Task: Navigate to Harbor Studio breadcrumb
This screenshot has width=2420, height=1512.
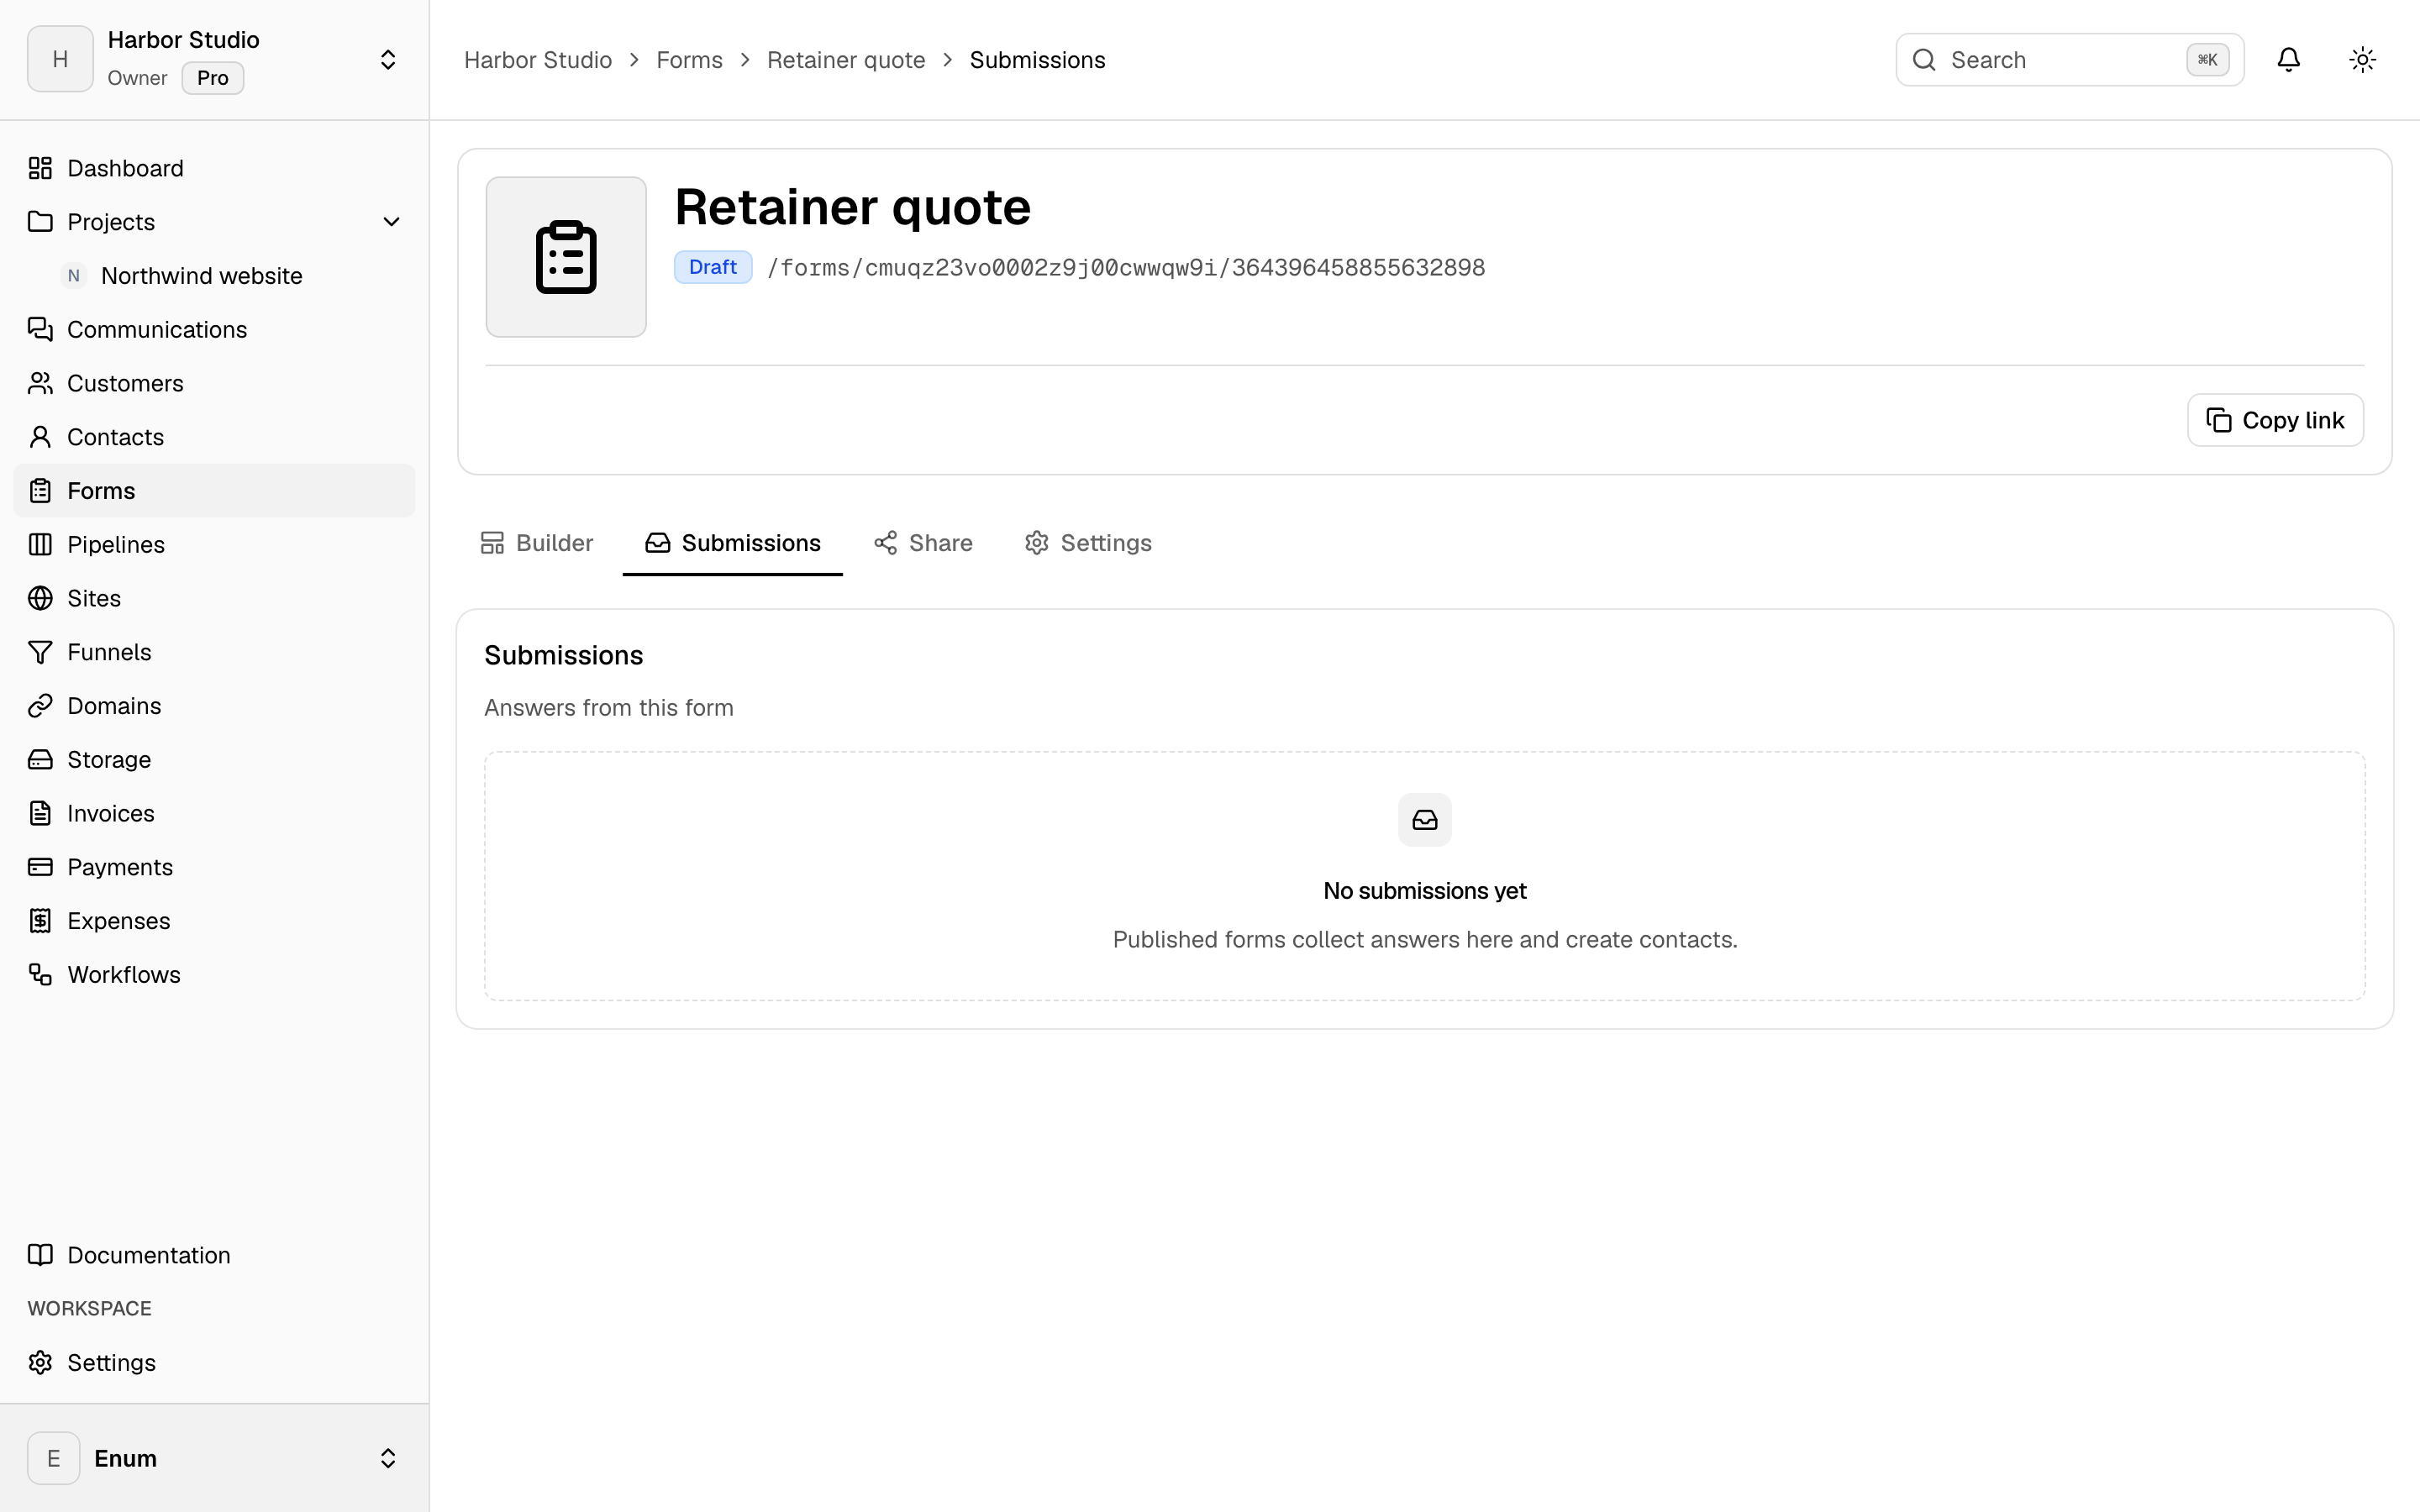Action: click(x=538, y=60)
